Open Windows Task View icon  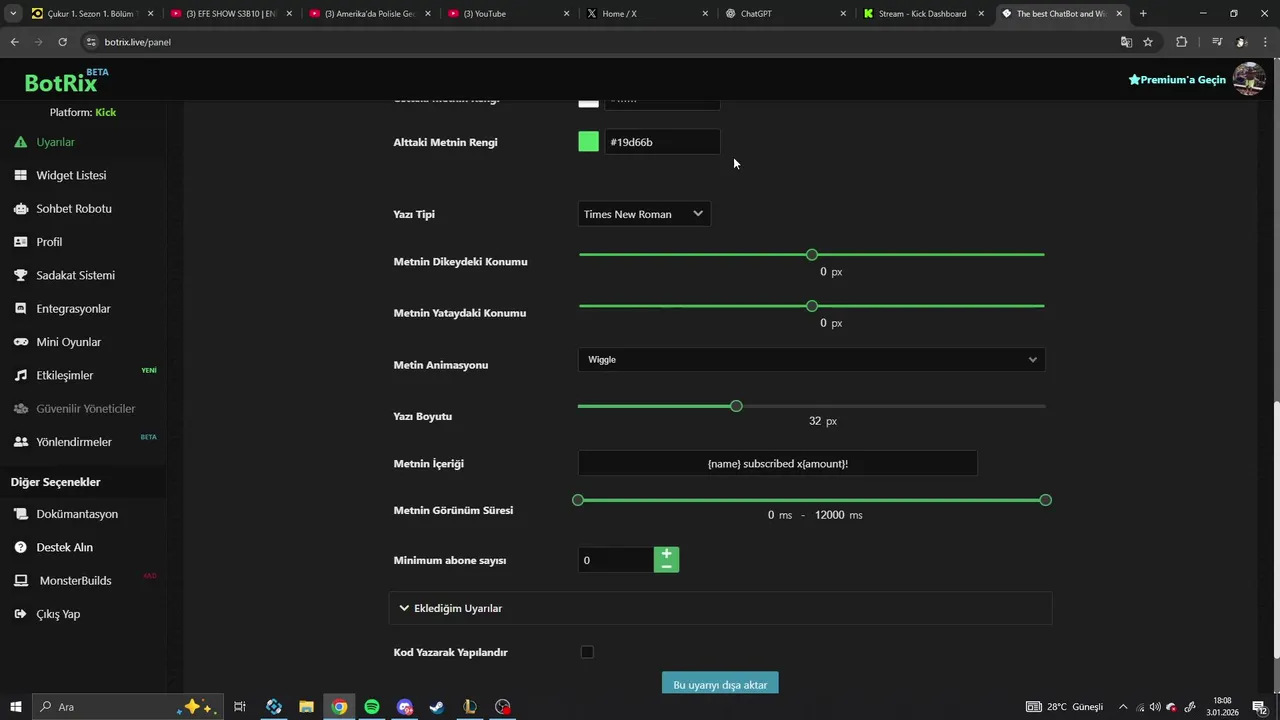pyautogui.click(x=240, y=707)
